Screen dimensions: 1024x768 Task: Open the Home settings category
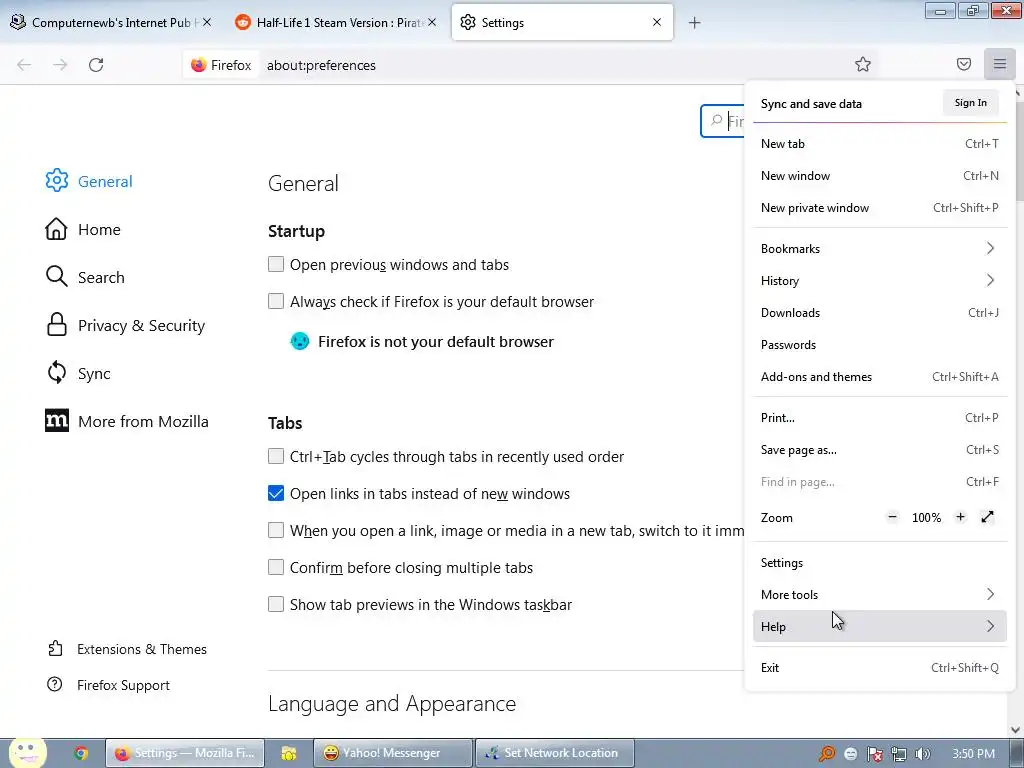pyautogui.click(x=83, y=229)
